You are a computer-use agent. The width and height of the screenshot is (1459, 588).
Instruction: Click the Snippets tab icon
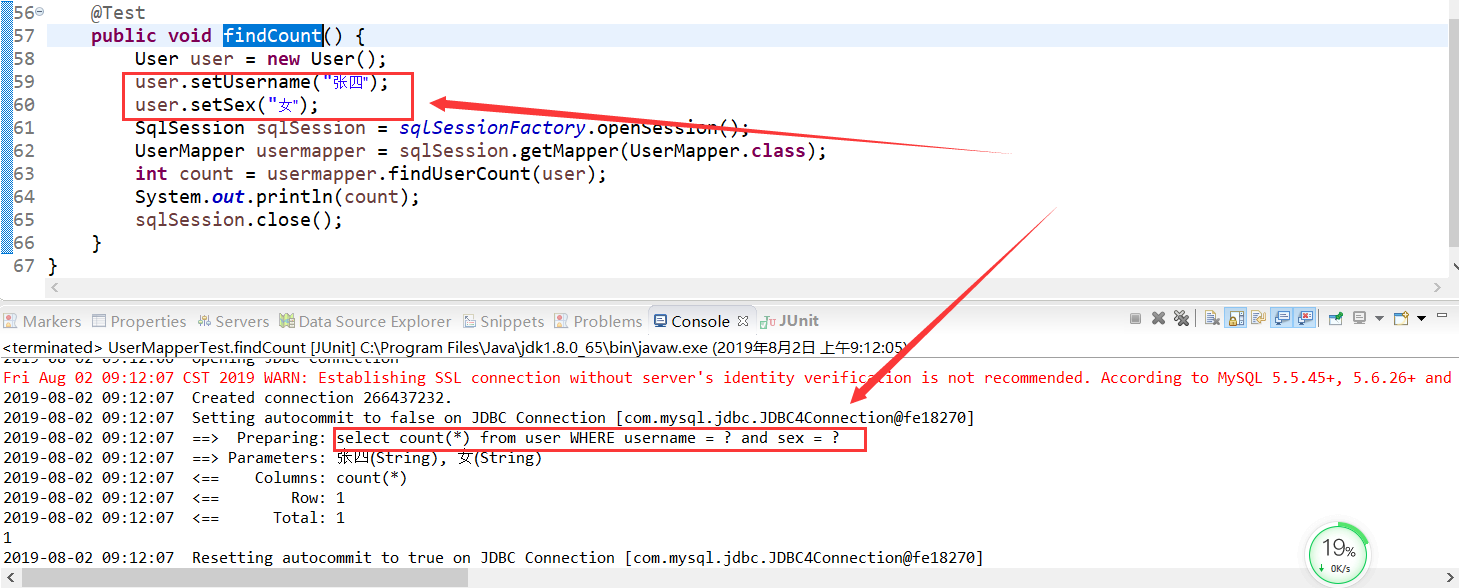point(470,321)
